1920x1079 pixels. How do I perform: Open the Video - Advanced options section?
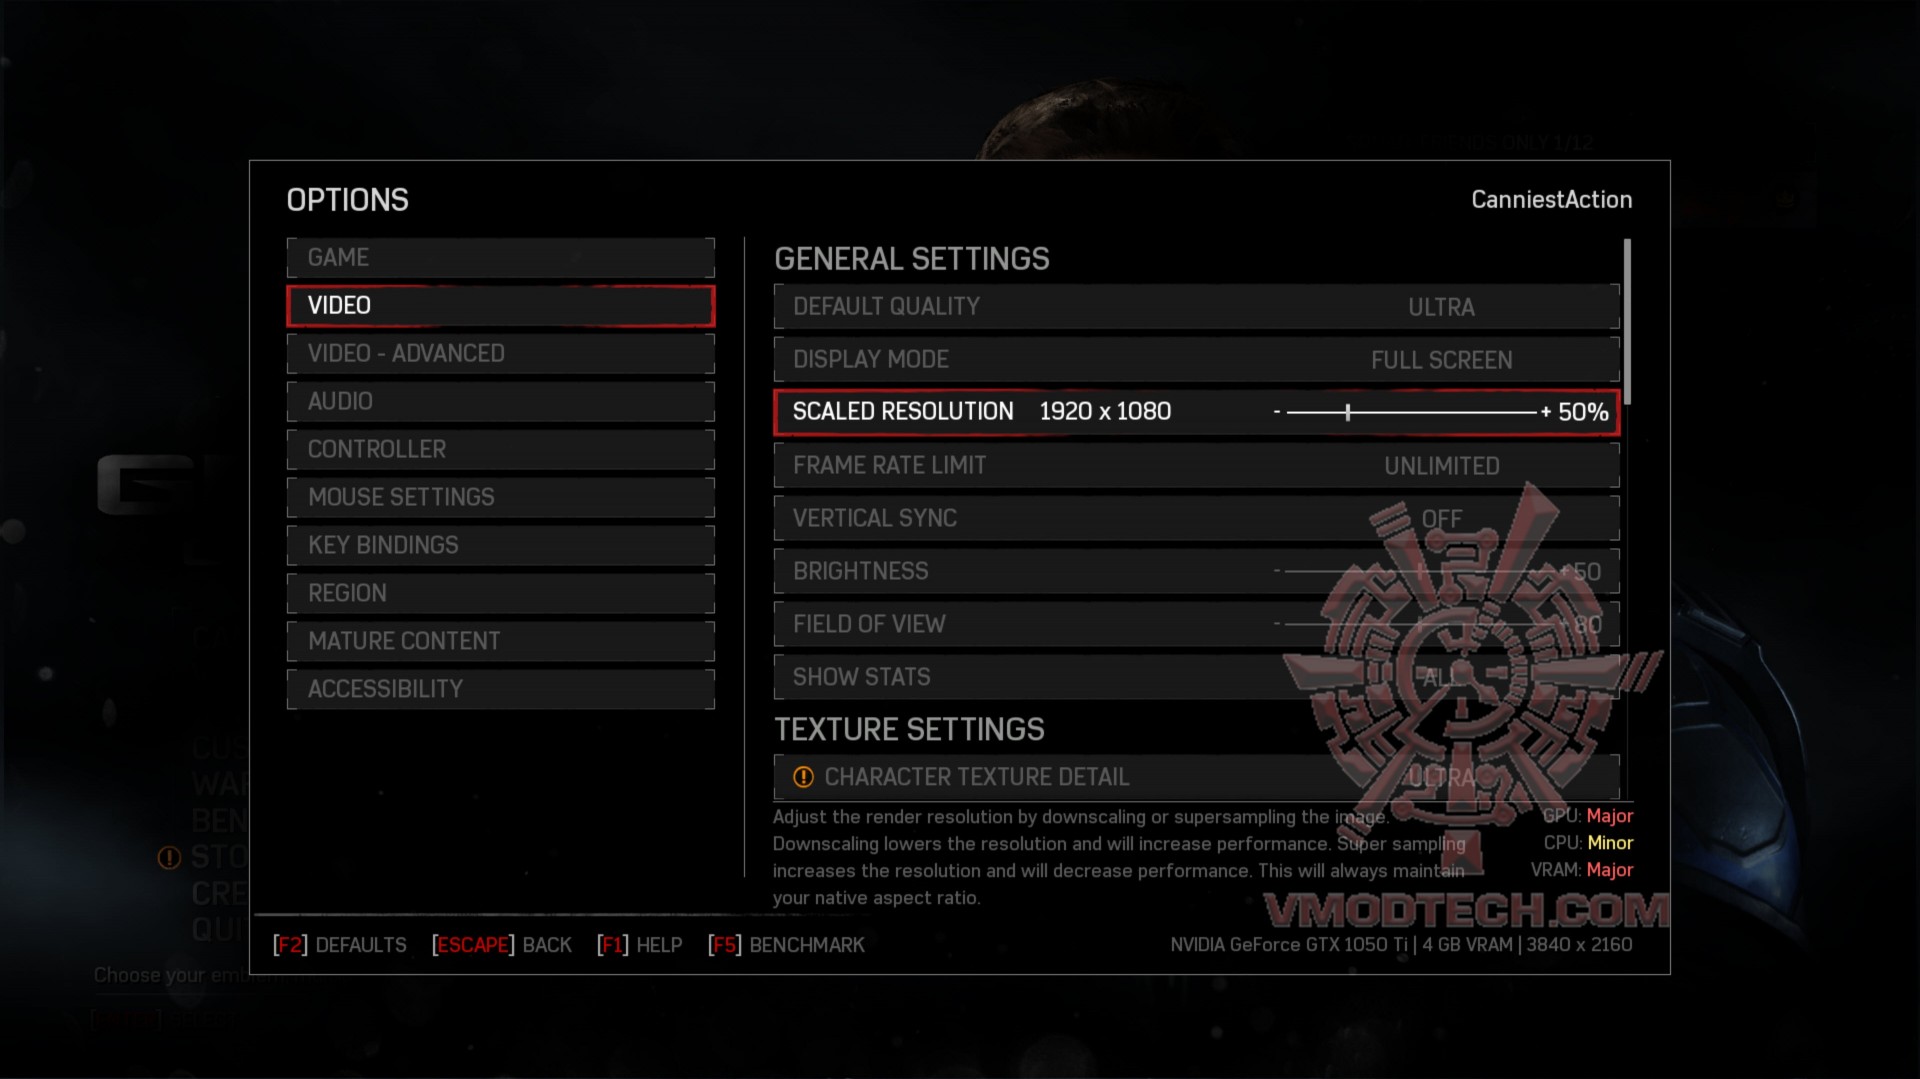point(500,353)
